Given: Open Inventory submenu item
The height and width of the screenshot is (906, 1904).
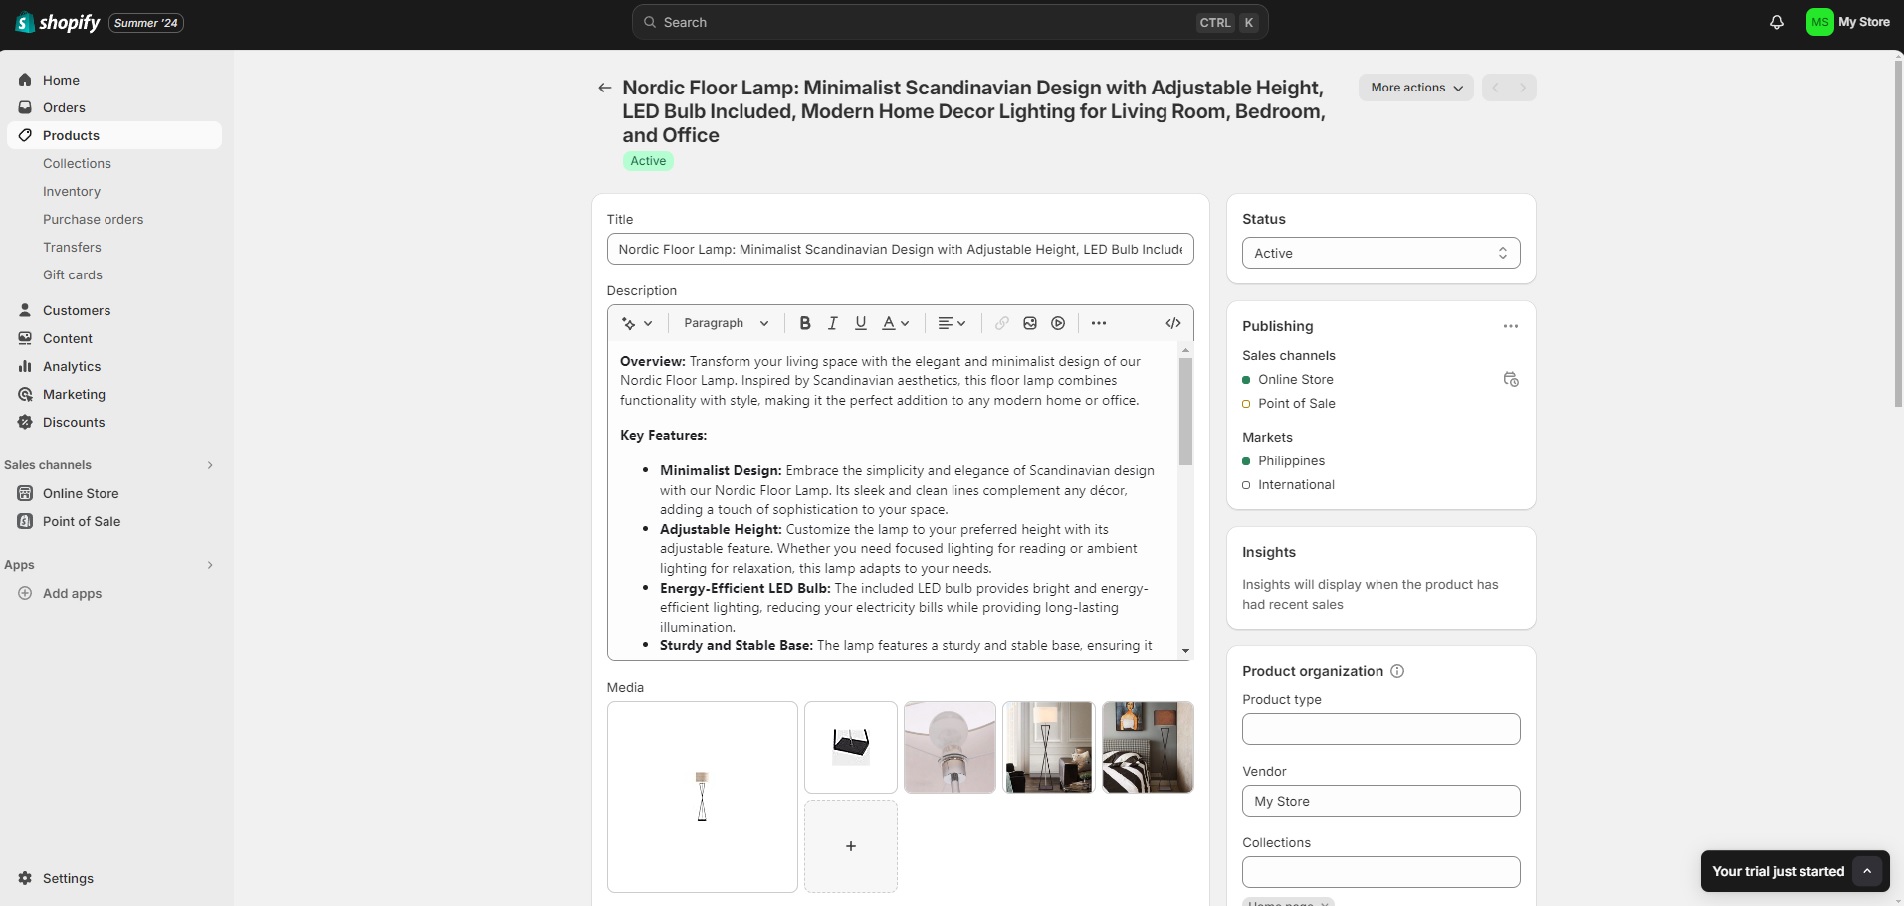Looking at the screenshot, I should (72, 191).
